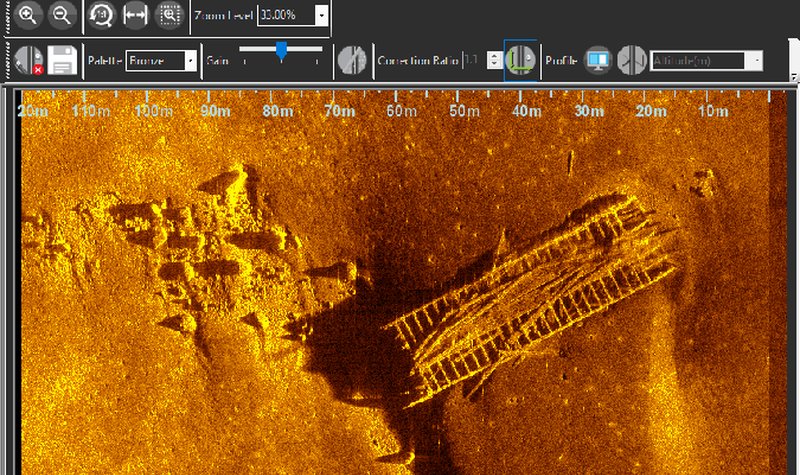The width and height of the screenshot is (800, 475).
Task: Click the zoom out magnifier icon
Action: pos(62,15)
